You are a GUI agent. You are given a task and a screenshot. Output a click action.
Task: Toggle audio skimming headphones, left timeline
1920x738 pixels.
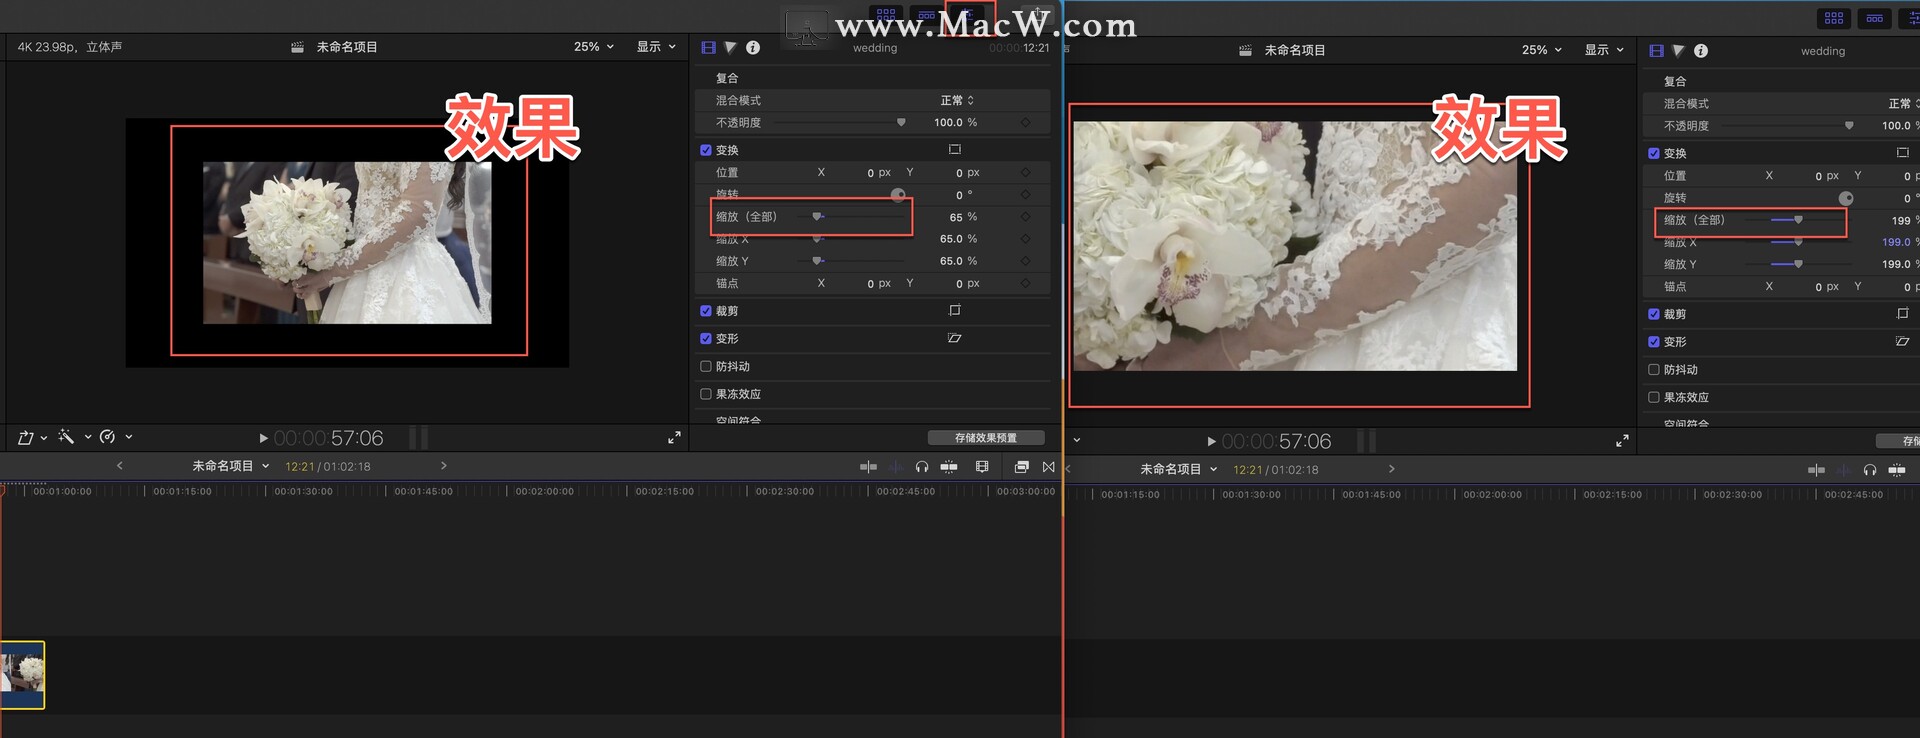pos(922,467)
